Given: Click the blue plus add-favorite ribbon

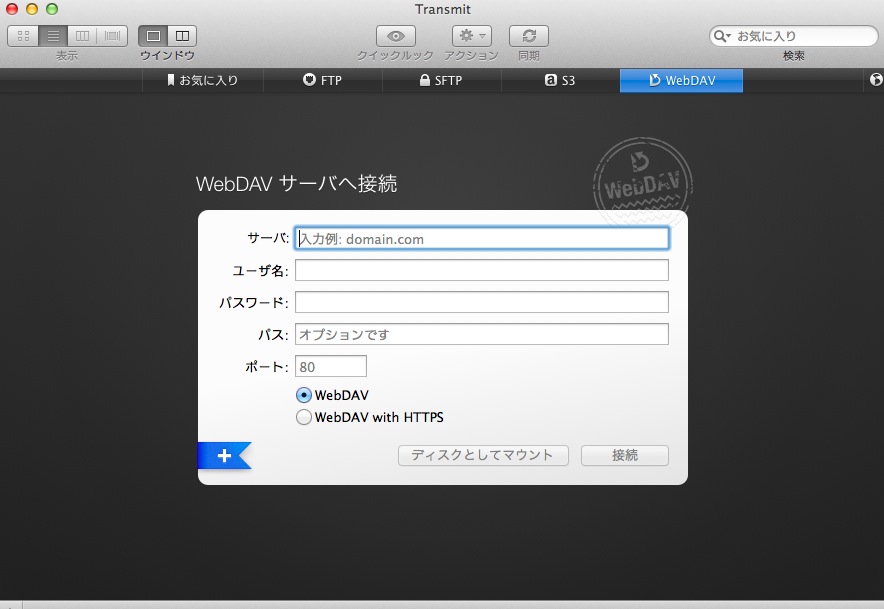Looking at the screenshot, I should [224, 456].
